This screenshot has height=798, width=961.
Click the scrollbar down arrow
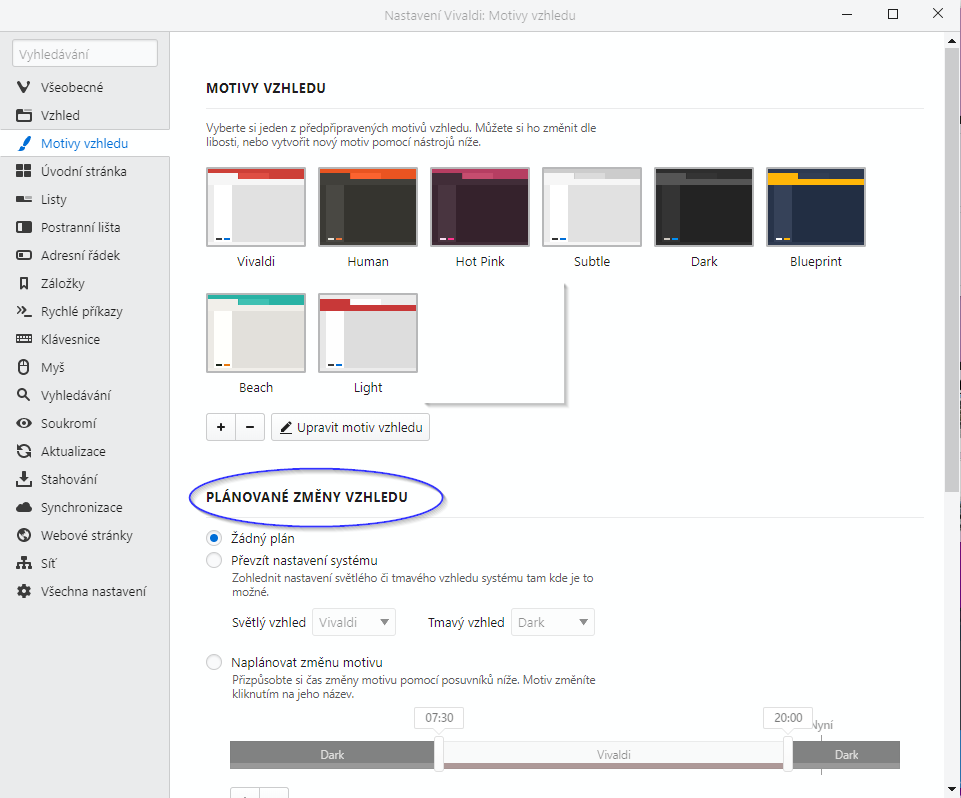tap(951, 789)
